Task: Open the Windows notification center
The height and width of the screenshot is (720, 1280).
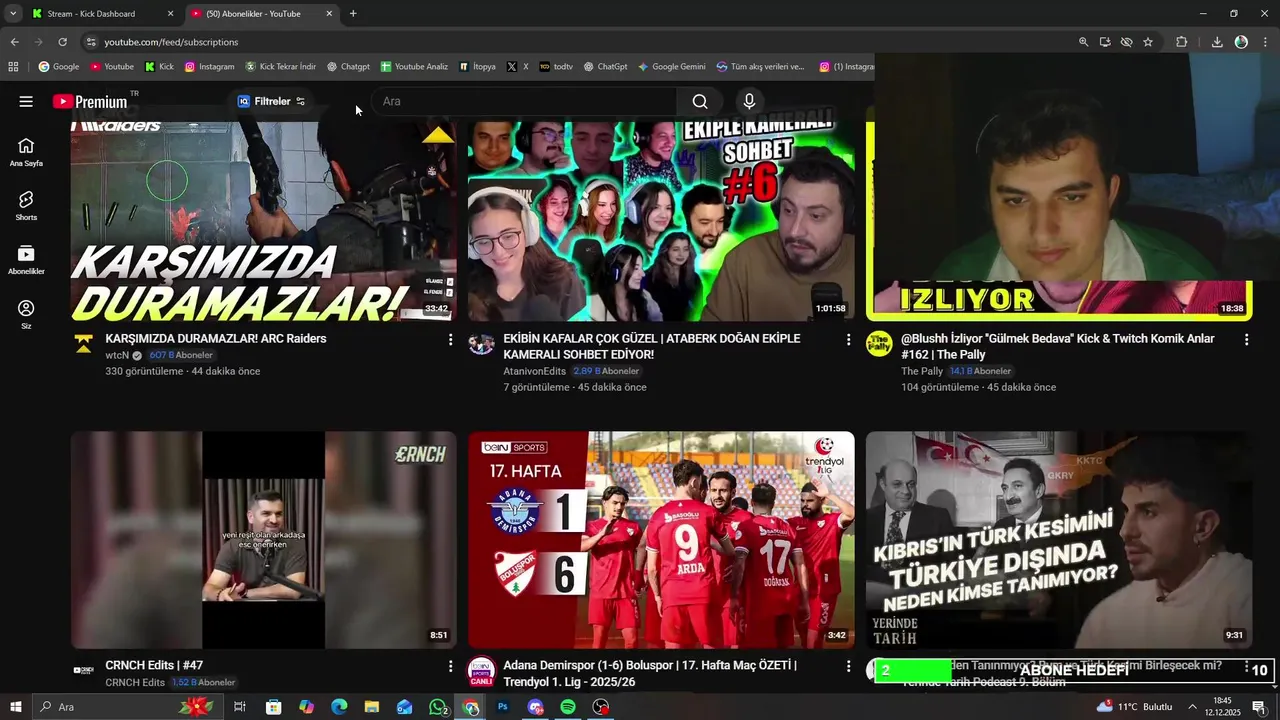Action: [1259, 707]
